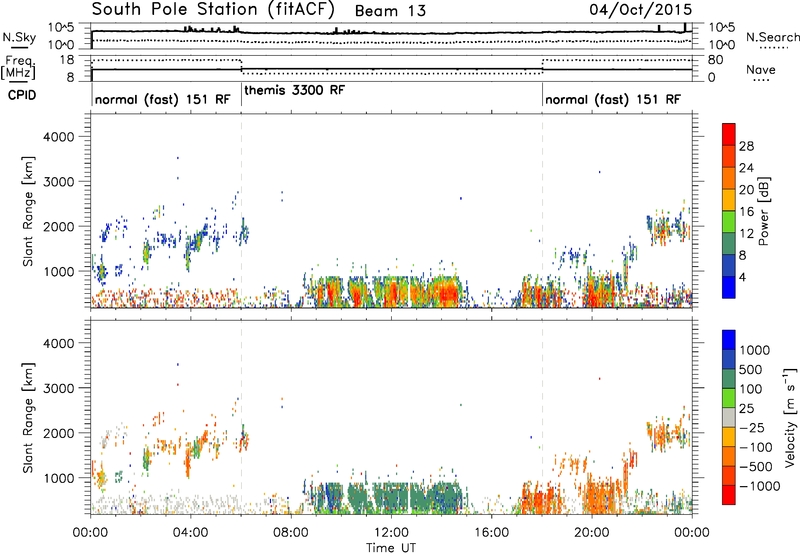Click 'Slant Range [km]' axis label on velocity panel

(x=28, y=418)
